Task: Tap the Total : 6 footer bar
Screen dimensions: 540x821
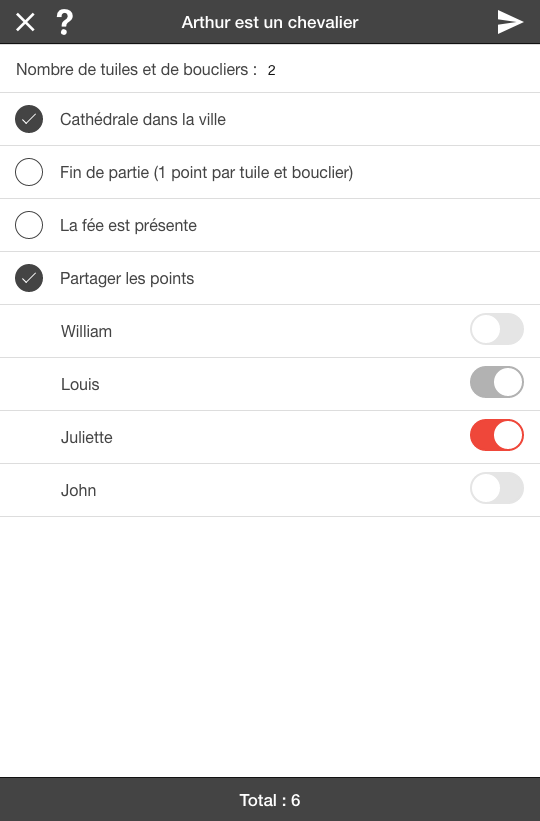Action: [270, 800]
